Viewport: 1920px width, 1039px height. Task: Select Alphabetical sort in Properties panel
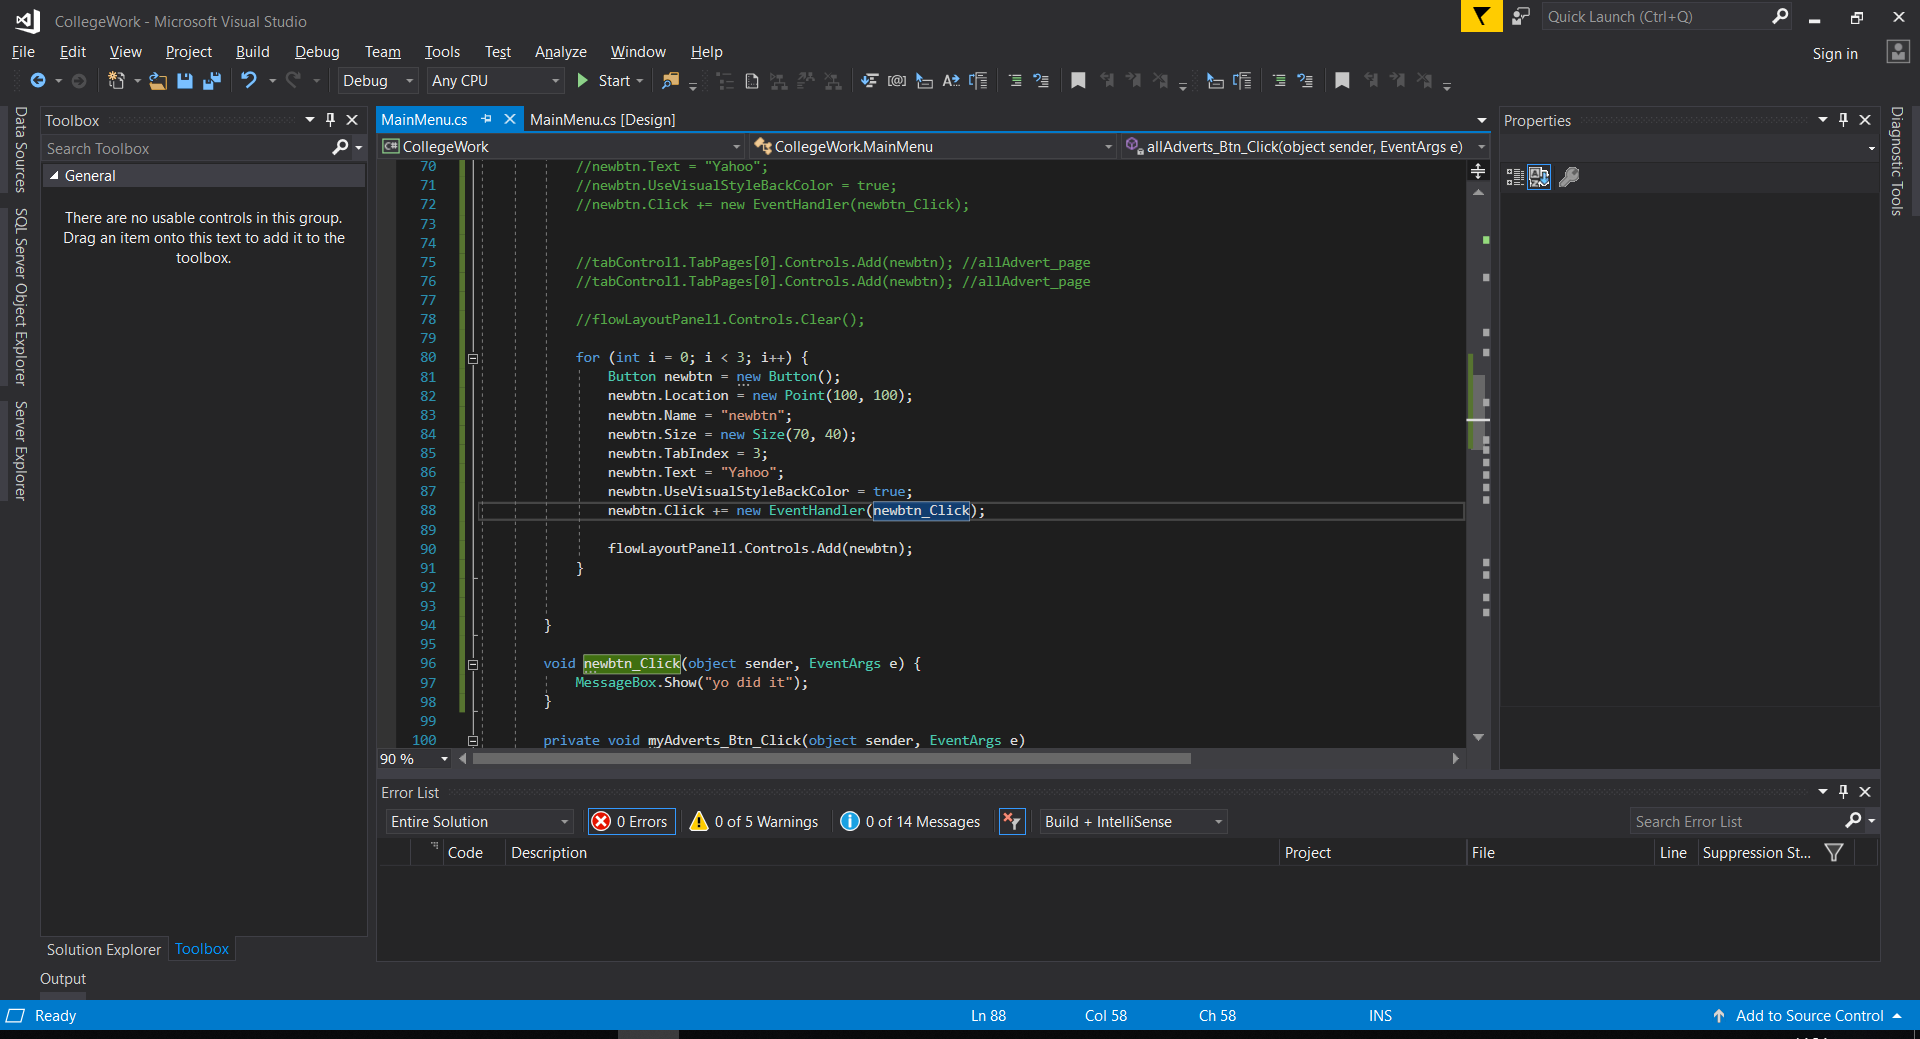[x=1539, y=177]
